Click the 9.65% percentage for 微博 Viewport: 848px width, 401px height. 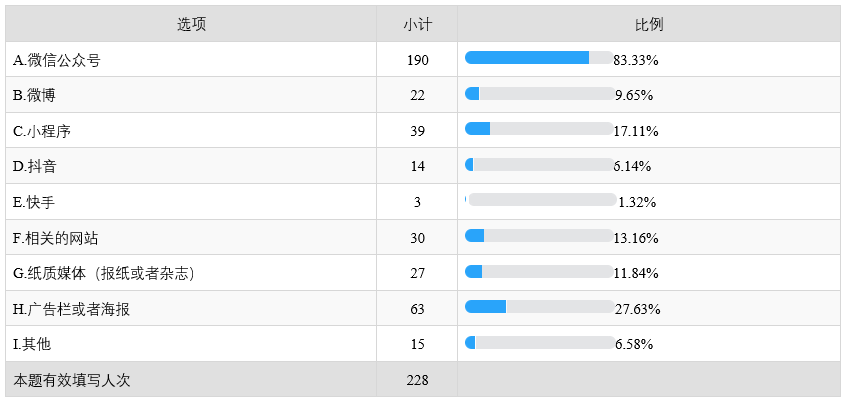click(x=635, y=95)
